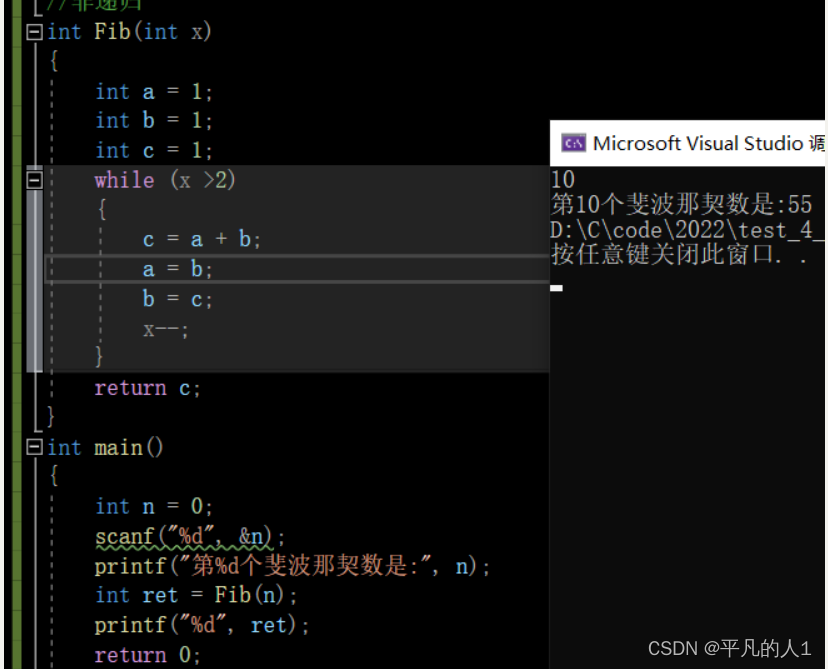The image size is (828, 669).
Task: Click the highlighted line 'a = b;'
Action: [x=177, y=269]
